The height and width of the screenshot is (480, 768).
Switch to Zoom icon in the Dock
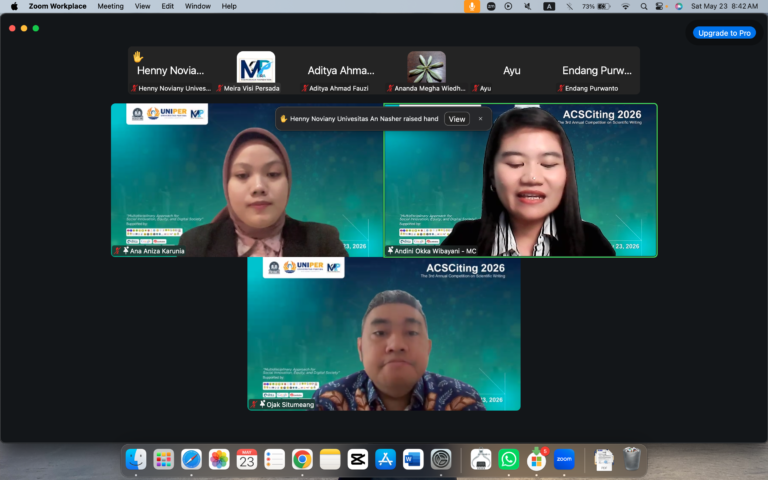tap(564, 459)
